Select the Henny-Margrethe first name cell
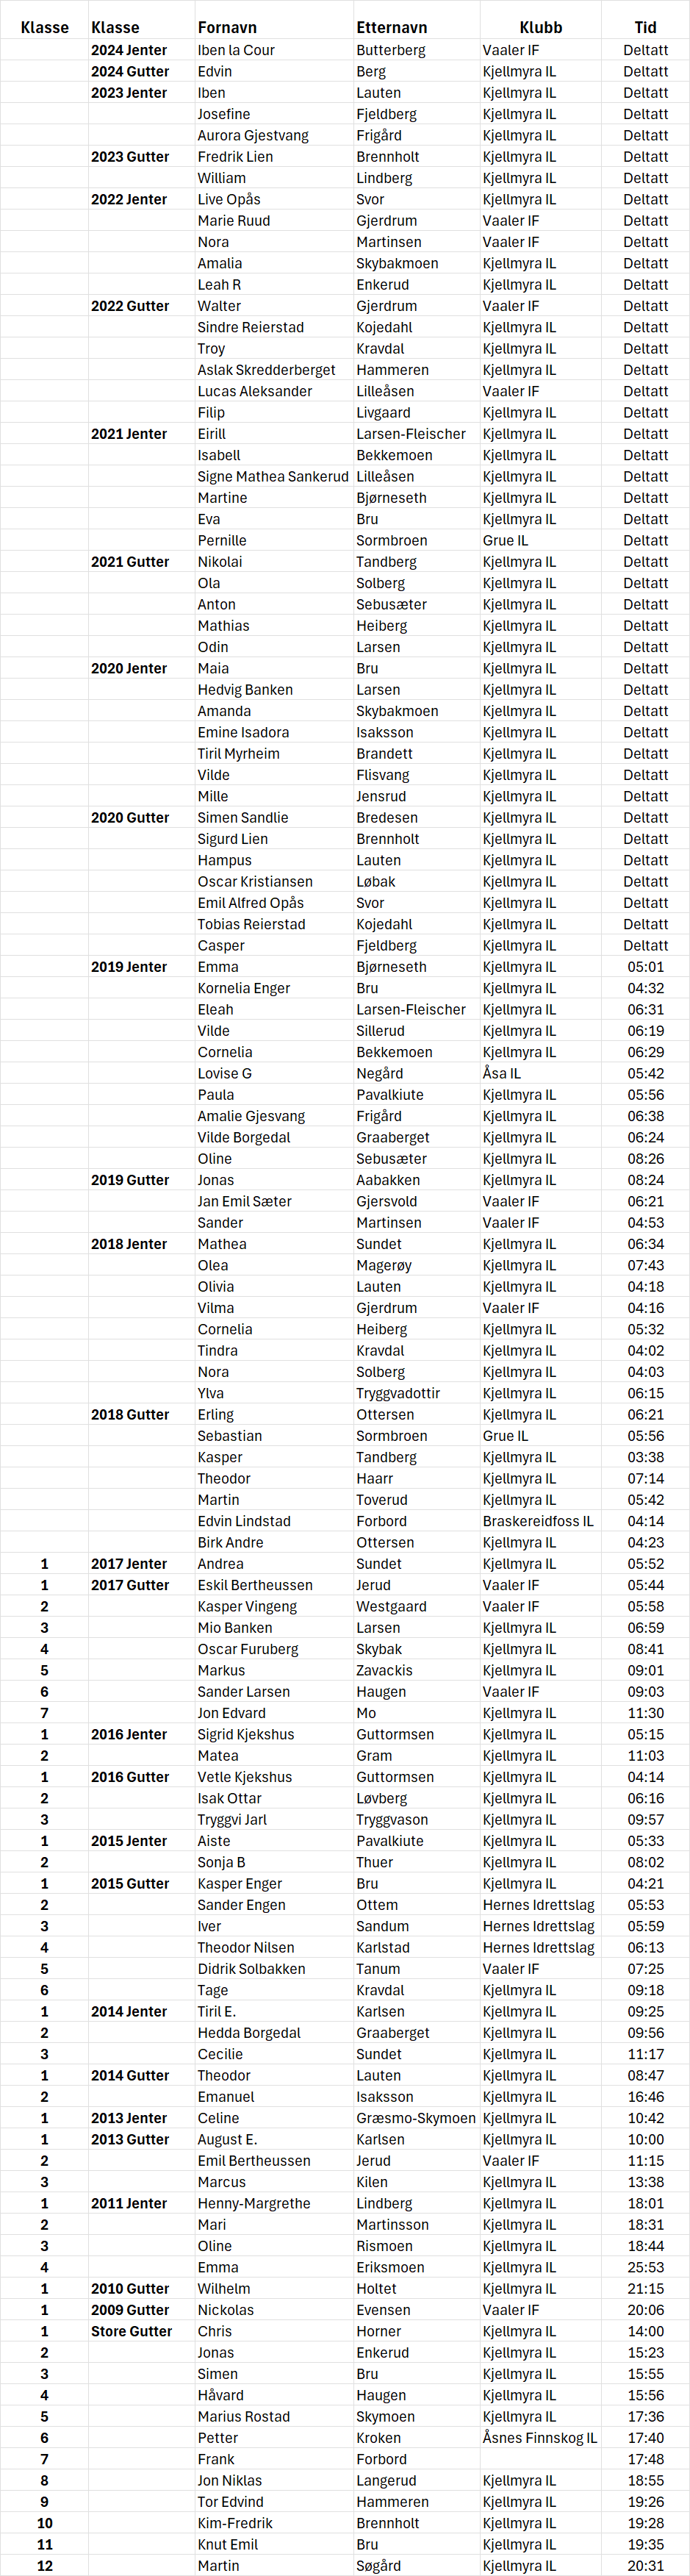This screenshot has width=690, height=2576. coord(254,2203)
